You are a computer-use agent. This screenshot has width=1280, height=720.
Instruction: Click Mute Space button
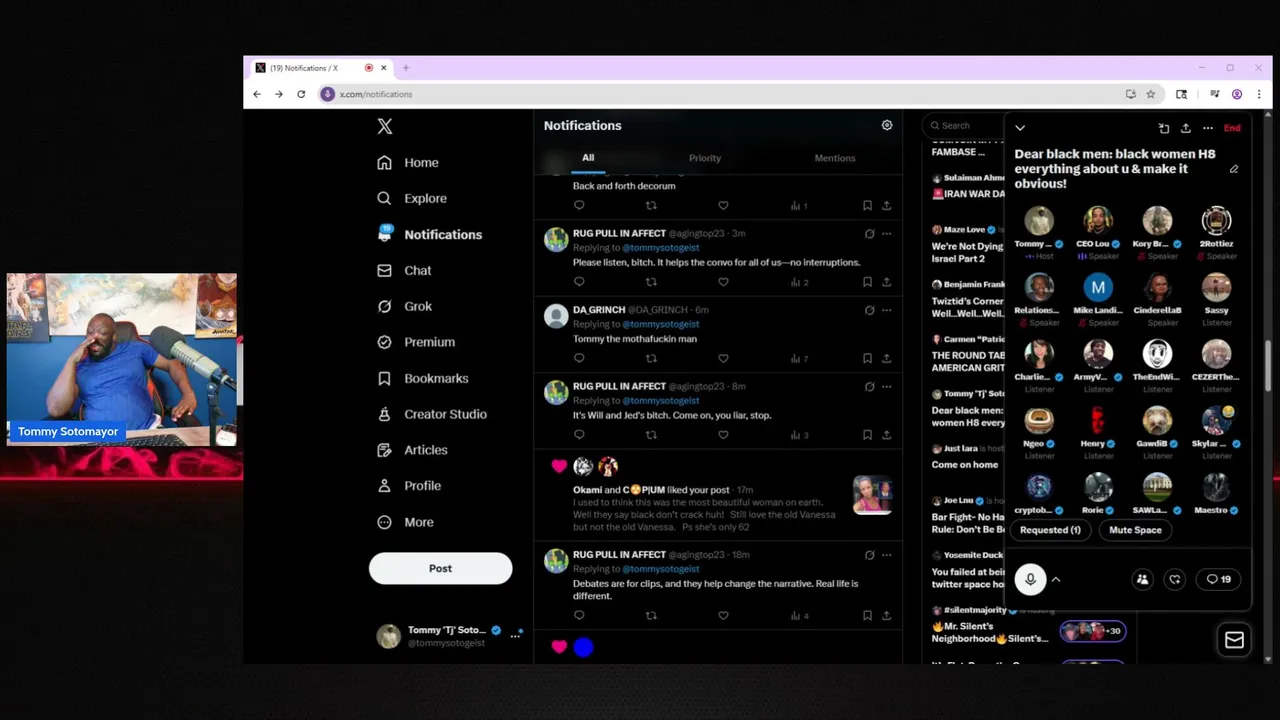[1135, 530]
